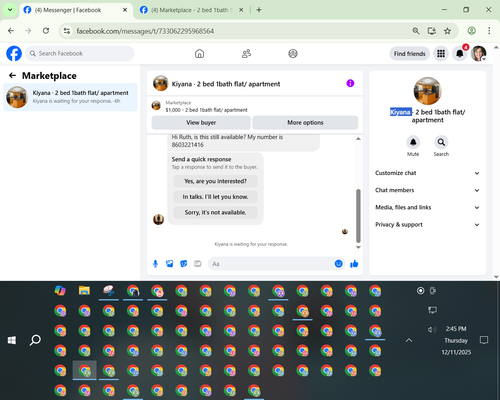
Task: Open File Explorer from the taskbar
Action: [84, 291]
